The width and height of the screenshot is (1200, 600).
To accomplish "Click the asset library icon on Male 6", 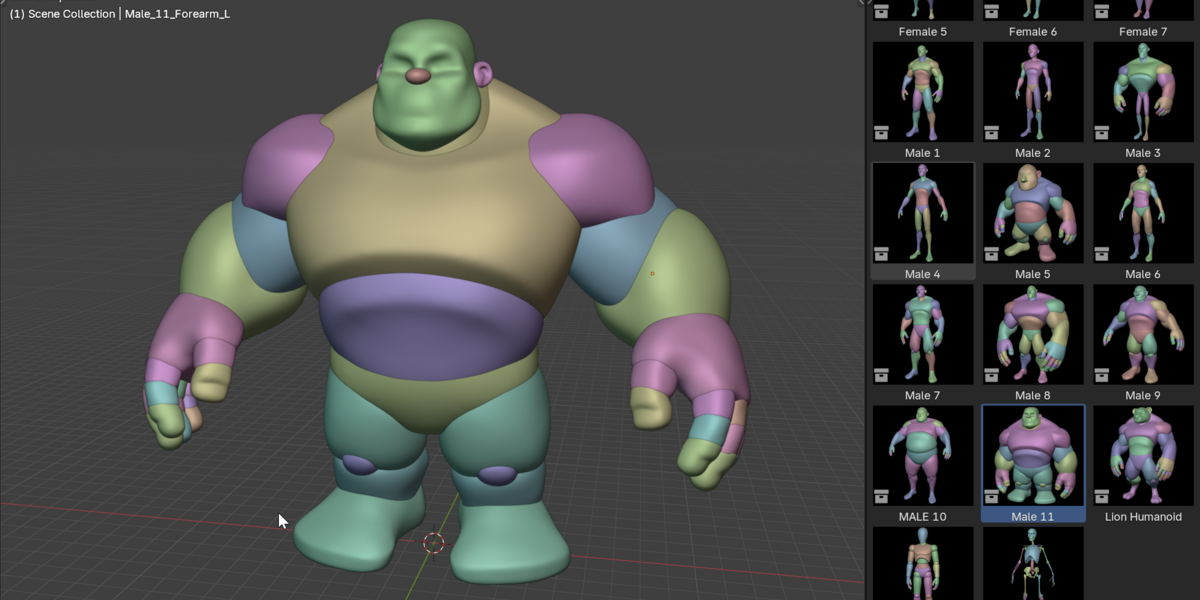I will pos(1102,253).
